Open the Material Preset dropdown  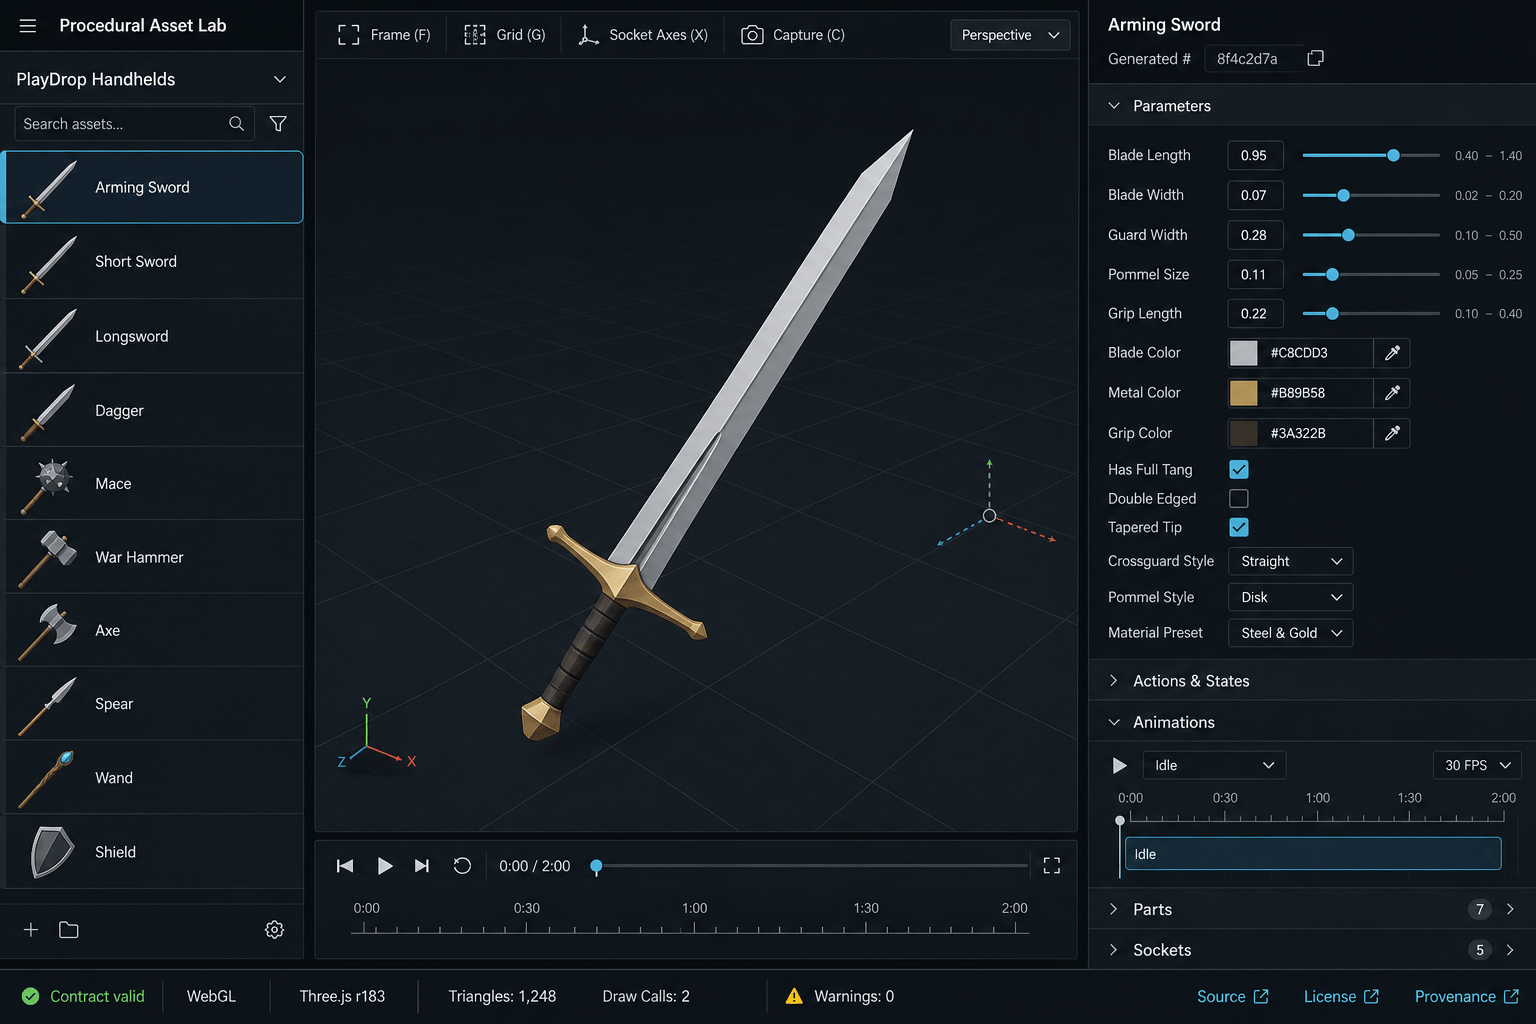click(1290, 633)
